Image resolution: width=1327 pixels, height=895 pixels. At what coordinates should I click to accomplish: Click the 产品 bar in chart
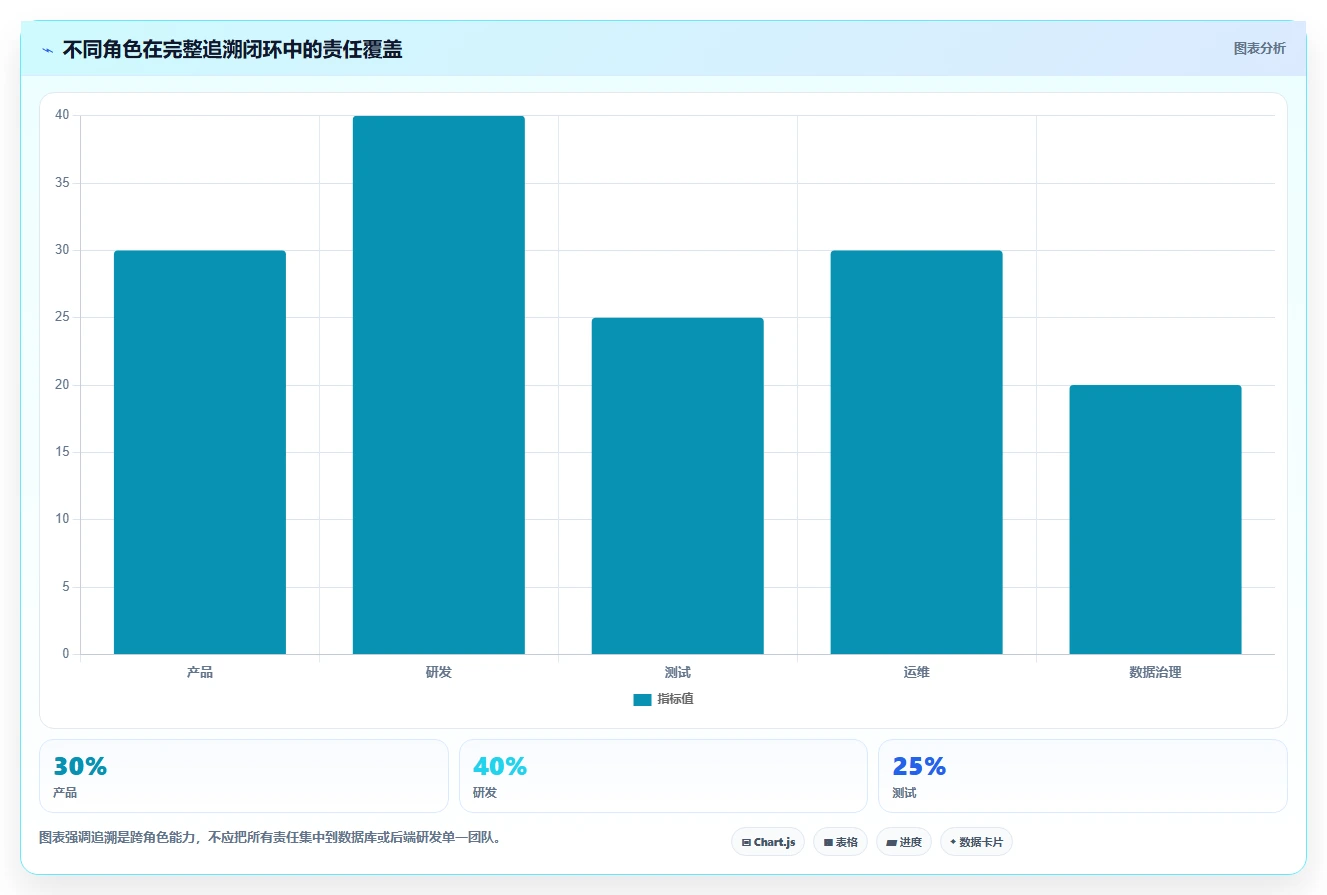tap(200, 452)
